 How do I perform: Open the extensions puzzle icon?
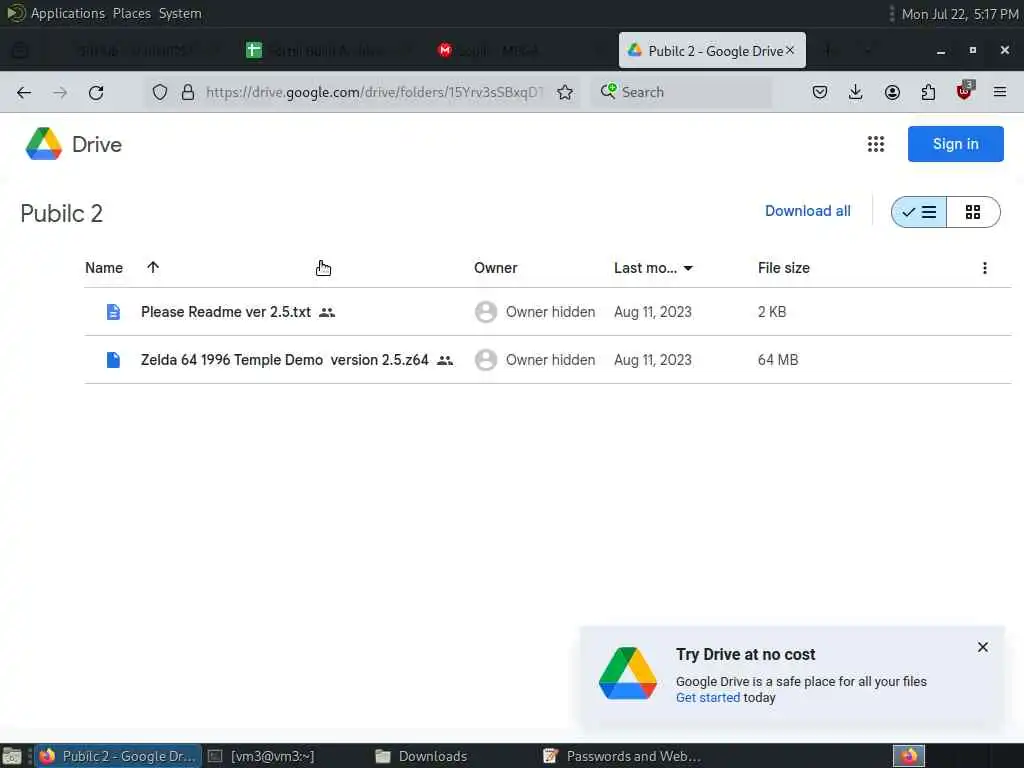click(928, 92)
